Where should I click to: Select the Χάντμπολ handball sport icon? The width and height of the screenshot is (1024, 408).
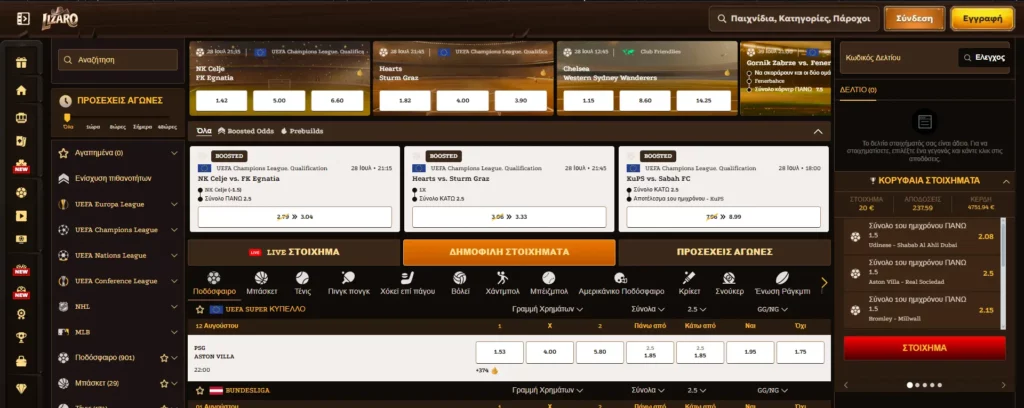click(x=502, y=283)
